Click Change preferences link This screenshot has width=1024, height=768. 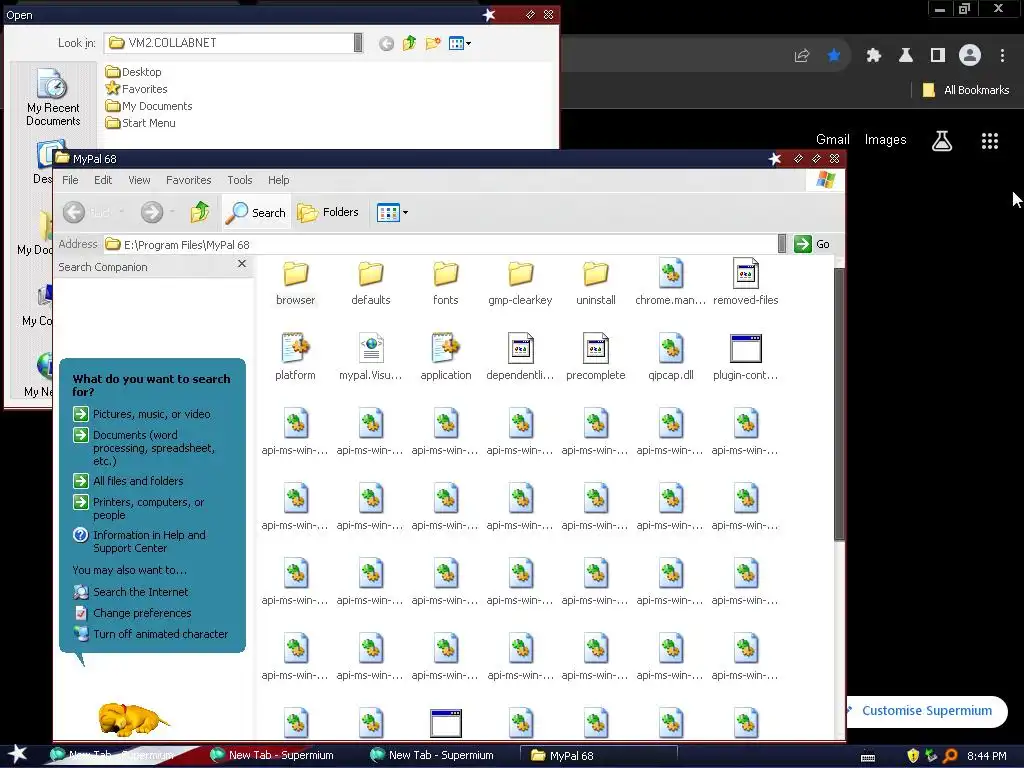pos(133,613)
